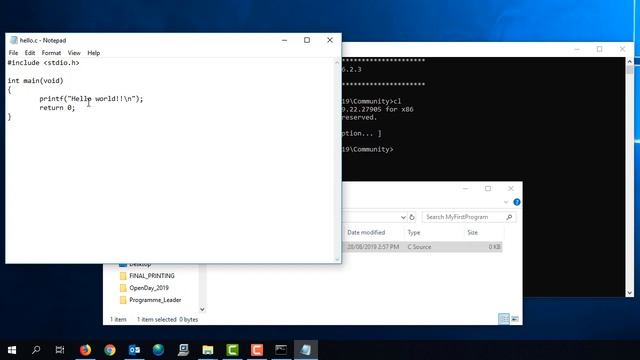Place cursor on the '#include <stdio.h>' line

(44, 63)
